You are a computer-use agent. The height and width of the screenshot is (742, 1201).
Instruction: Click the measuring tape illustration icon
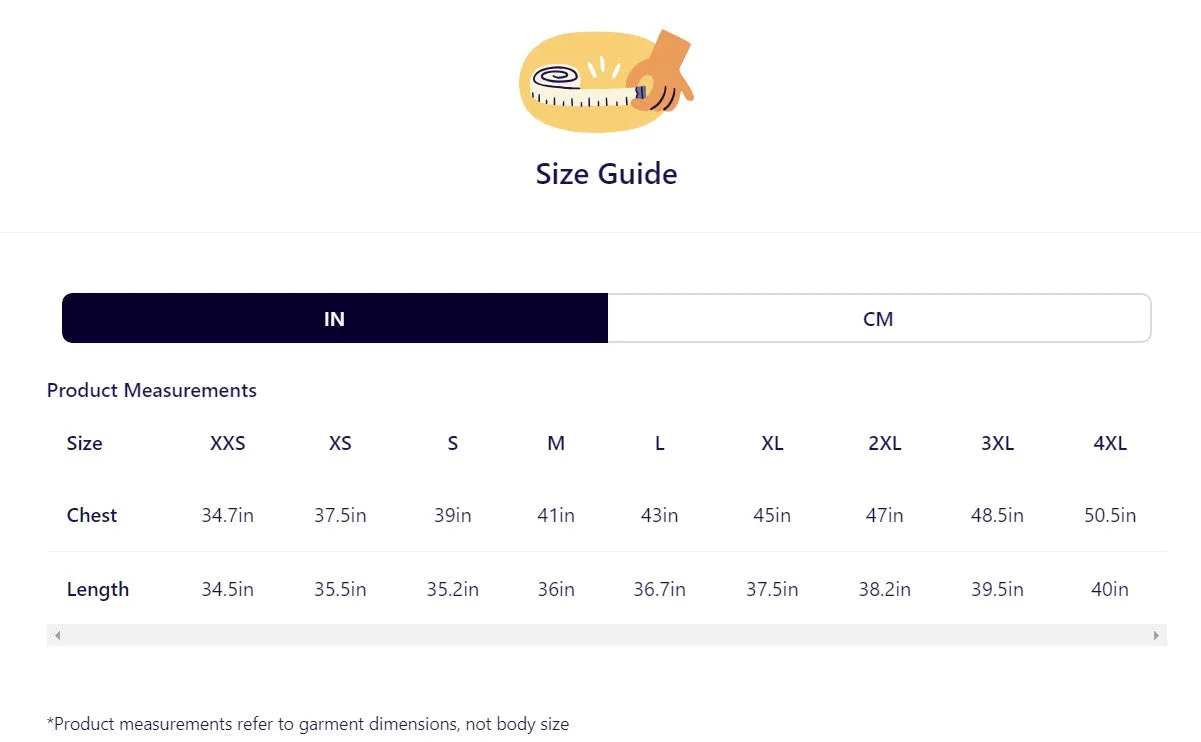pos(606,81)
